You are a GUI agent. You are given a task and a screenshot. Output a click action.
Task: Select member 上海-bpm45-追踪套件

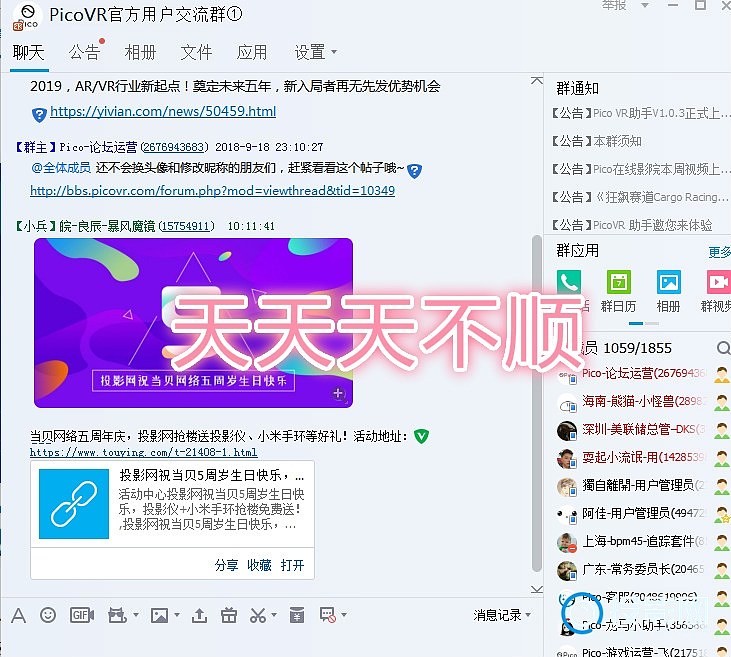(x=642, y=541)
